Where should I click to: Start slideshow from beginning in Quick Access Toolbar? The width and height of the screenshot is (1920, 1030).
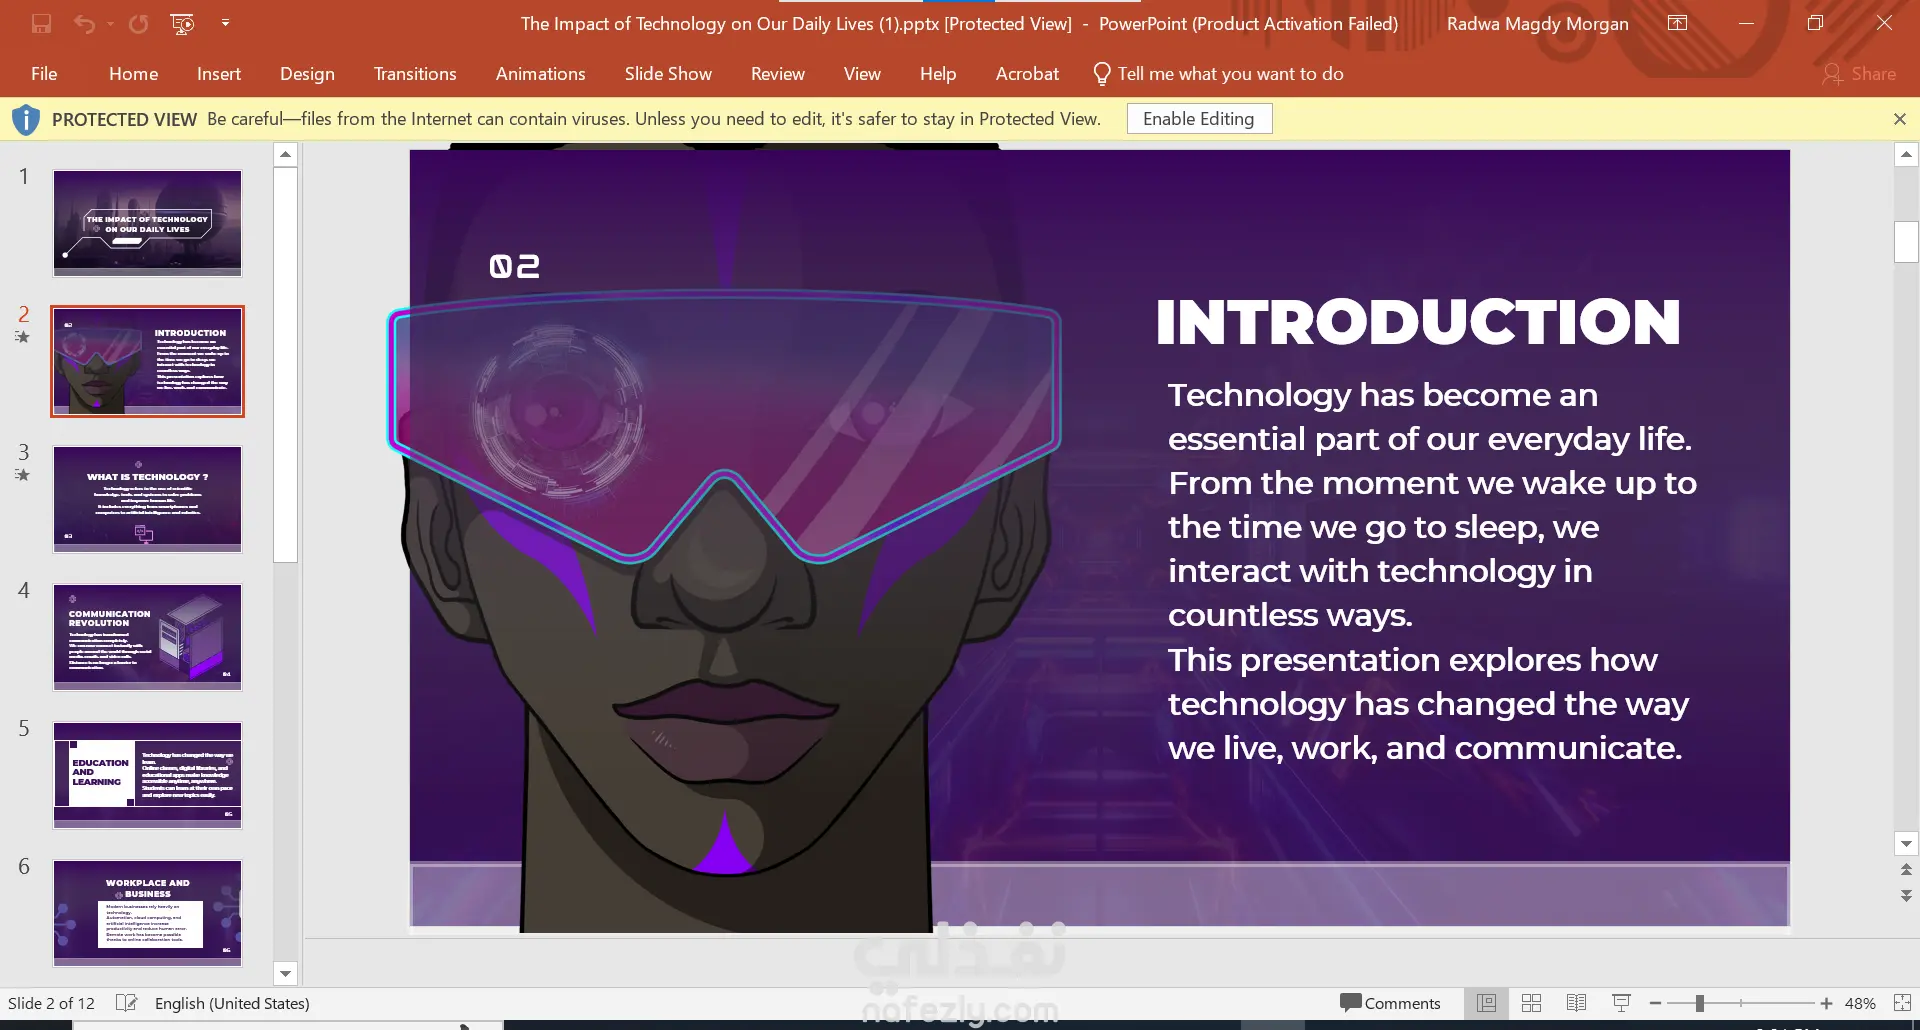coord(182,23)
